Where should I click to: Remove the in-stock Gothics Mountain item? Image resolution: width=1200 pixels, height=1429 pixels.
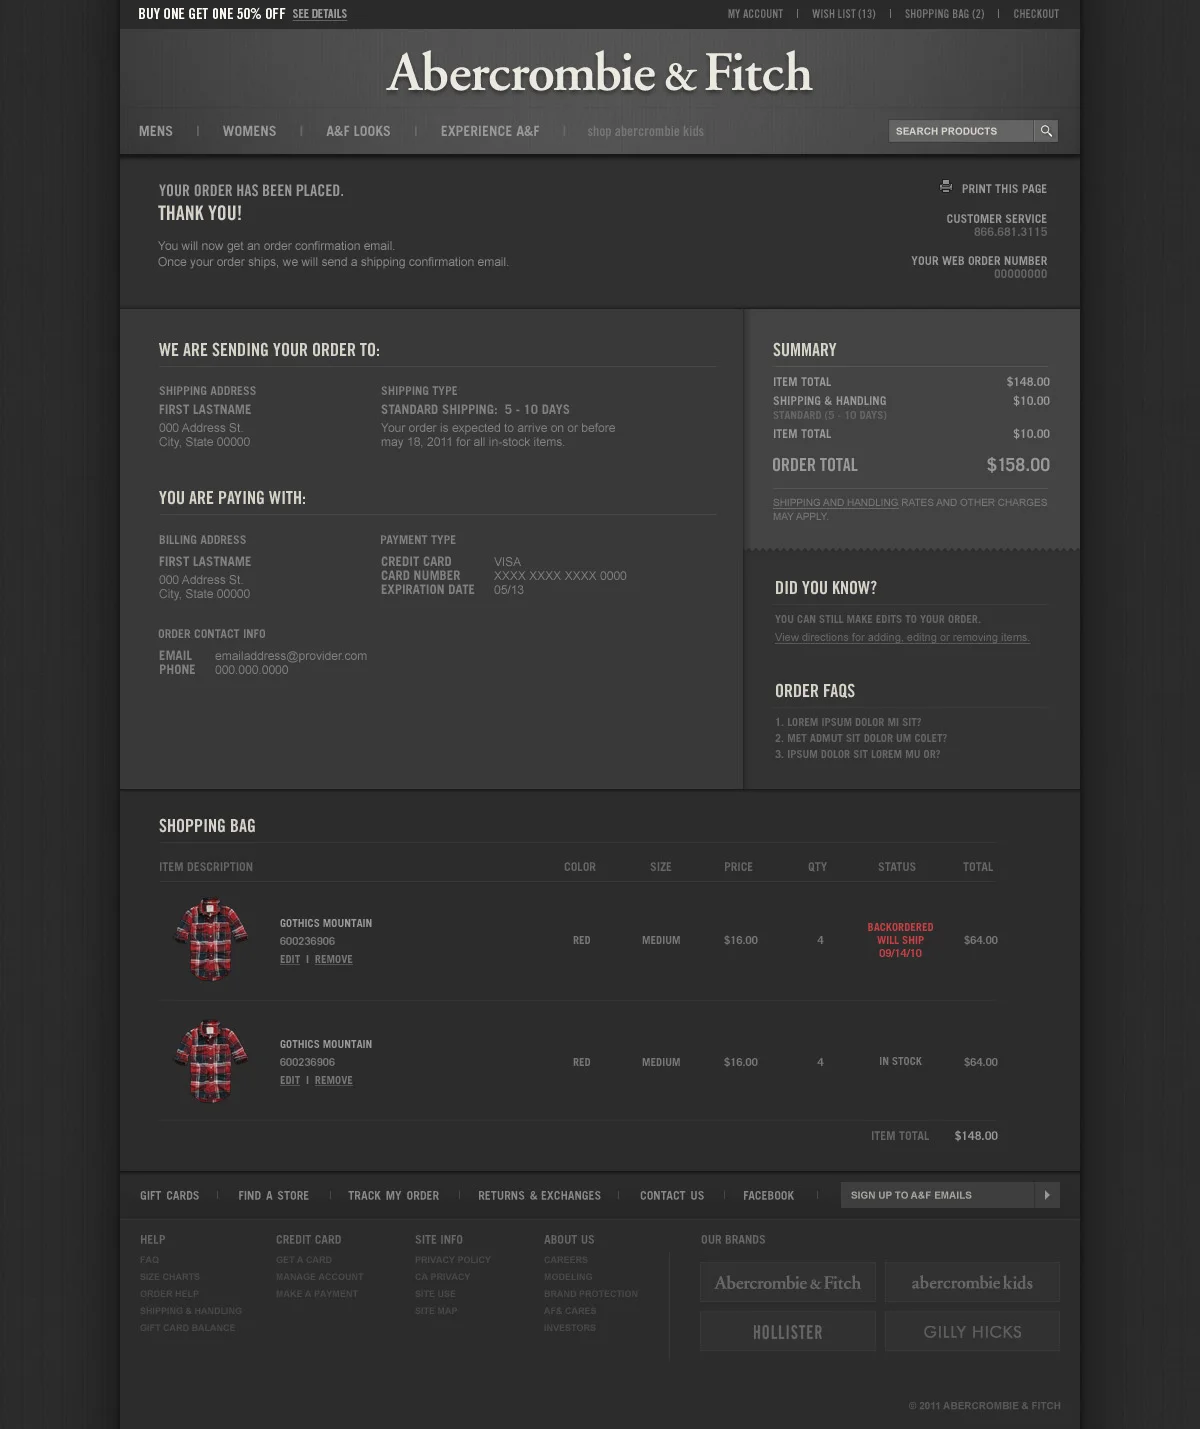(334, 1080)
